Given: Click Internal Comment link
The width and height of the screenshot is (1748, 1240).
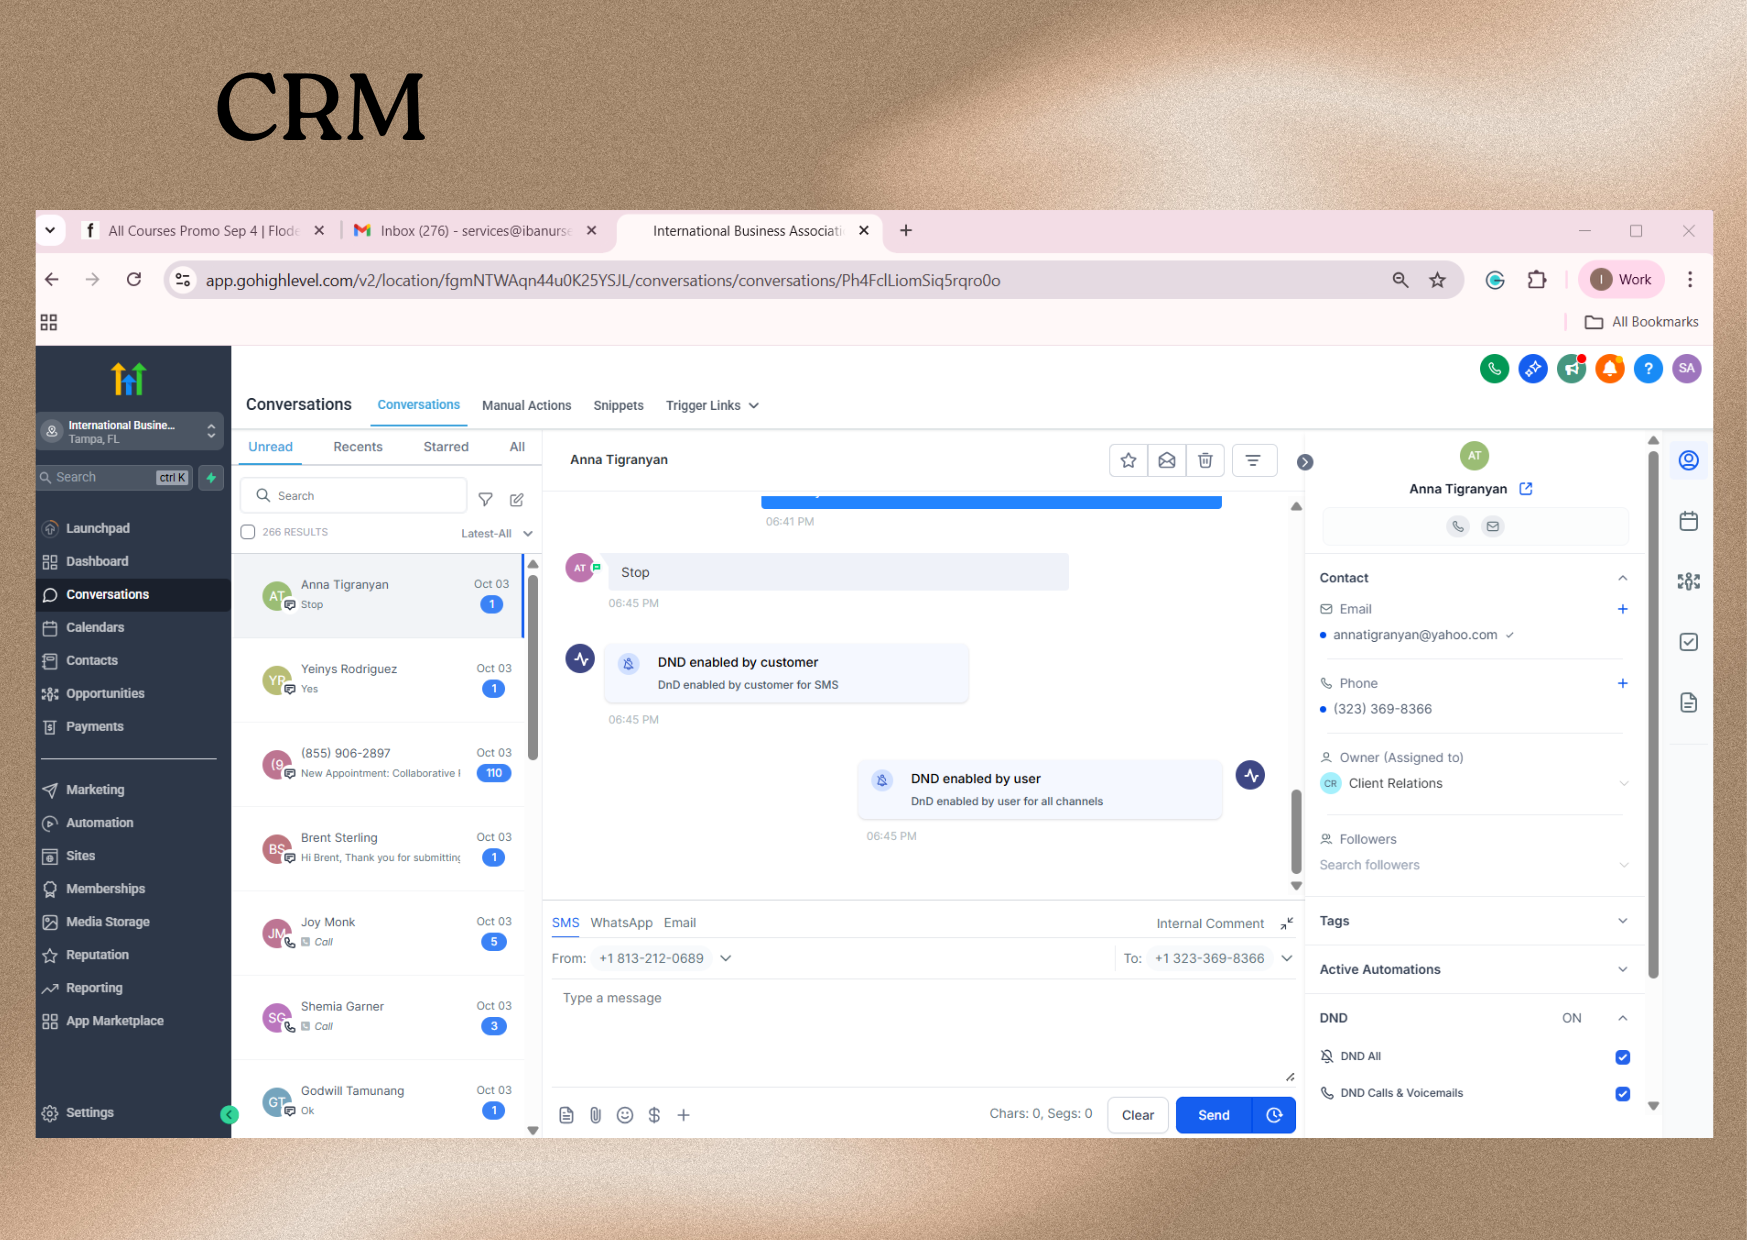Looking at the screenshot, I should pyautogui.click(x=1210, y=924).
